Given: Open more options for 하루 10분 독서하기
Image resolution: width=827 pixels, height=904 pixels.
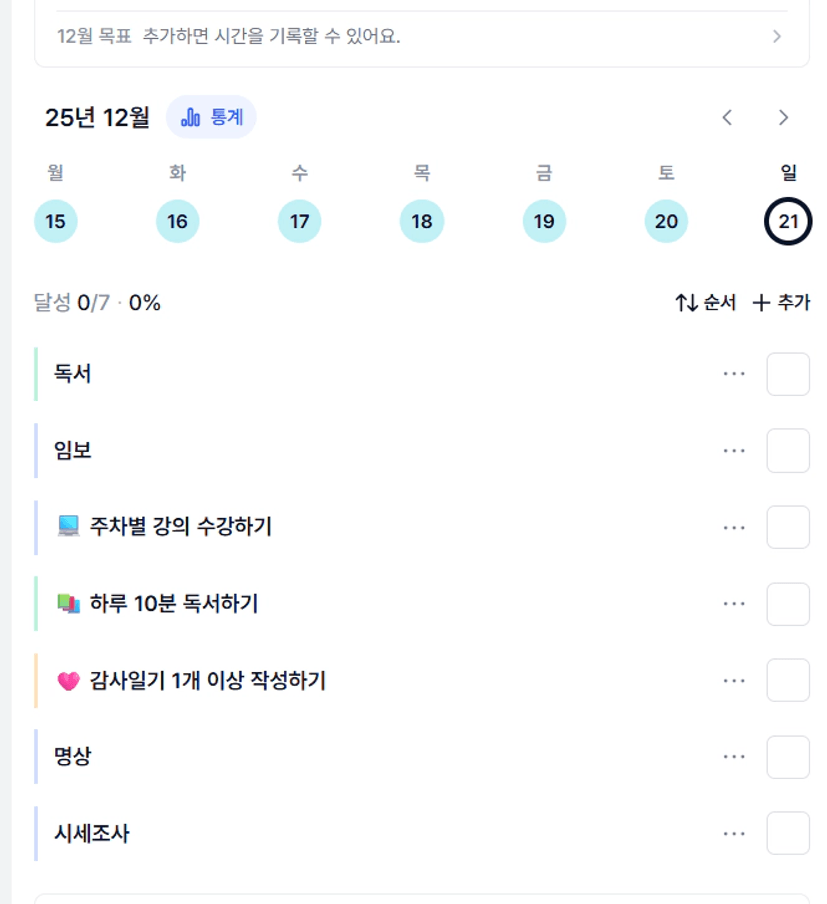Looking at the screenshot, I should click(734, 604).
